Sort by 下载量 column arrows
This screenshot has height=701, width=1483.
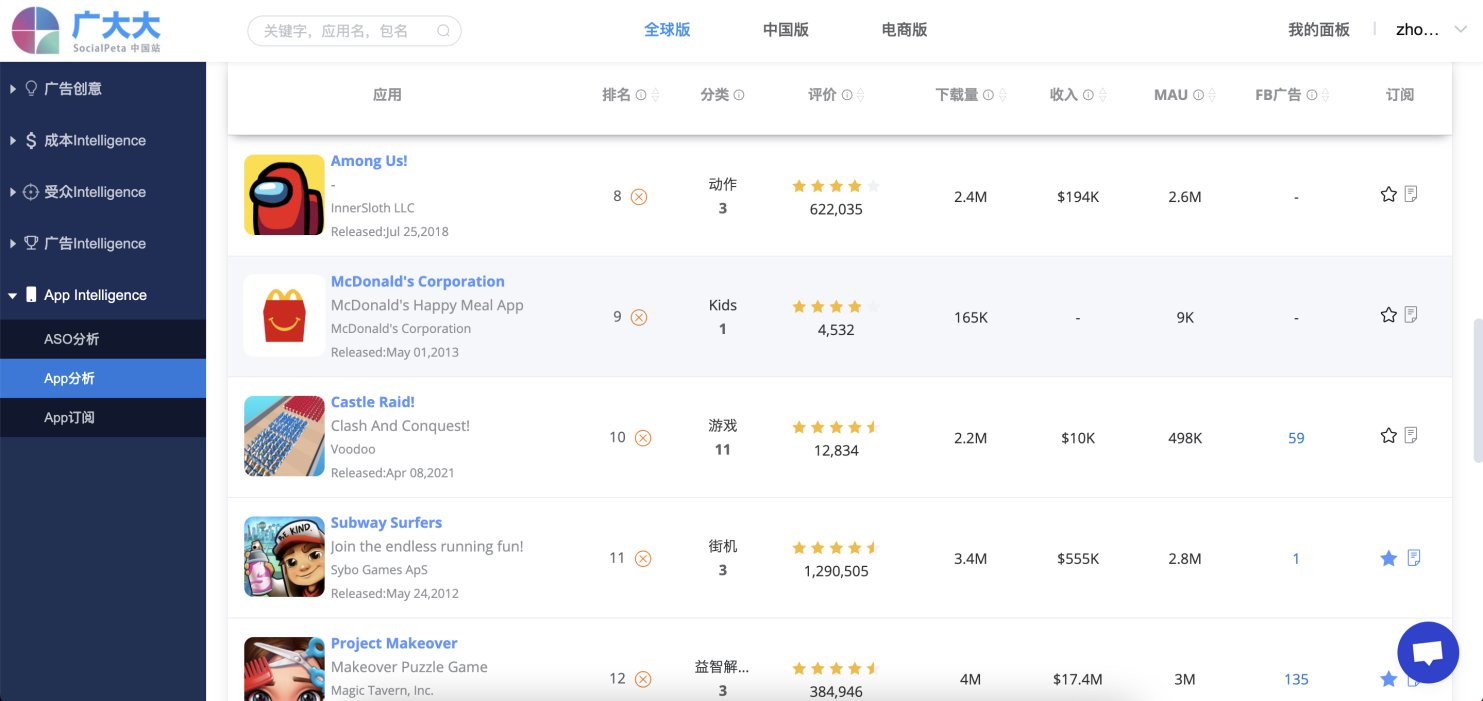click(1002, 95)
